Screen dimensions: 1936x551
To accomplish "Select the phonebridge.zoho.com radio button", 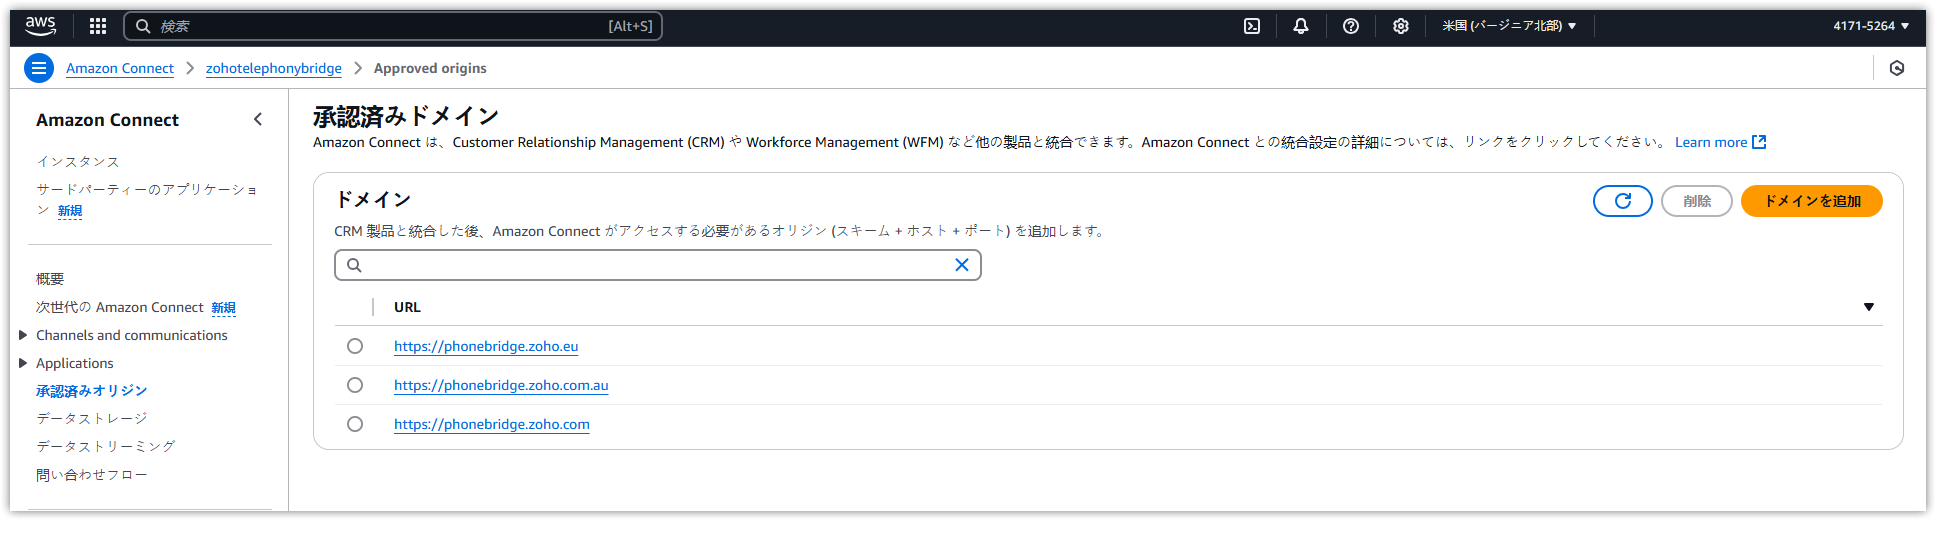I will click(x=355, y=424).
